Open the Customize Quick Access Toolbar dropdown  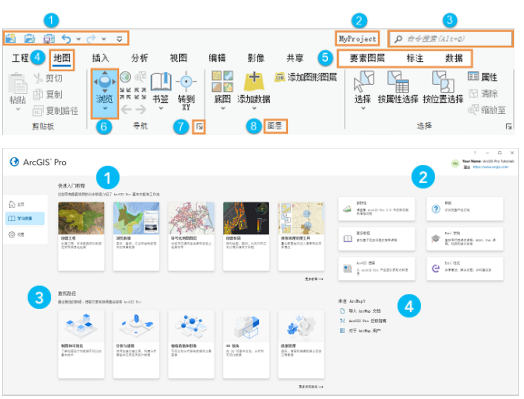[119, 39]
